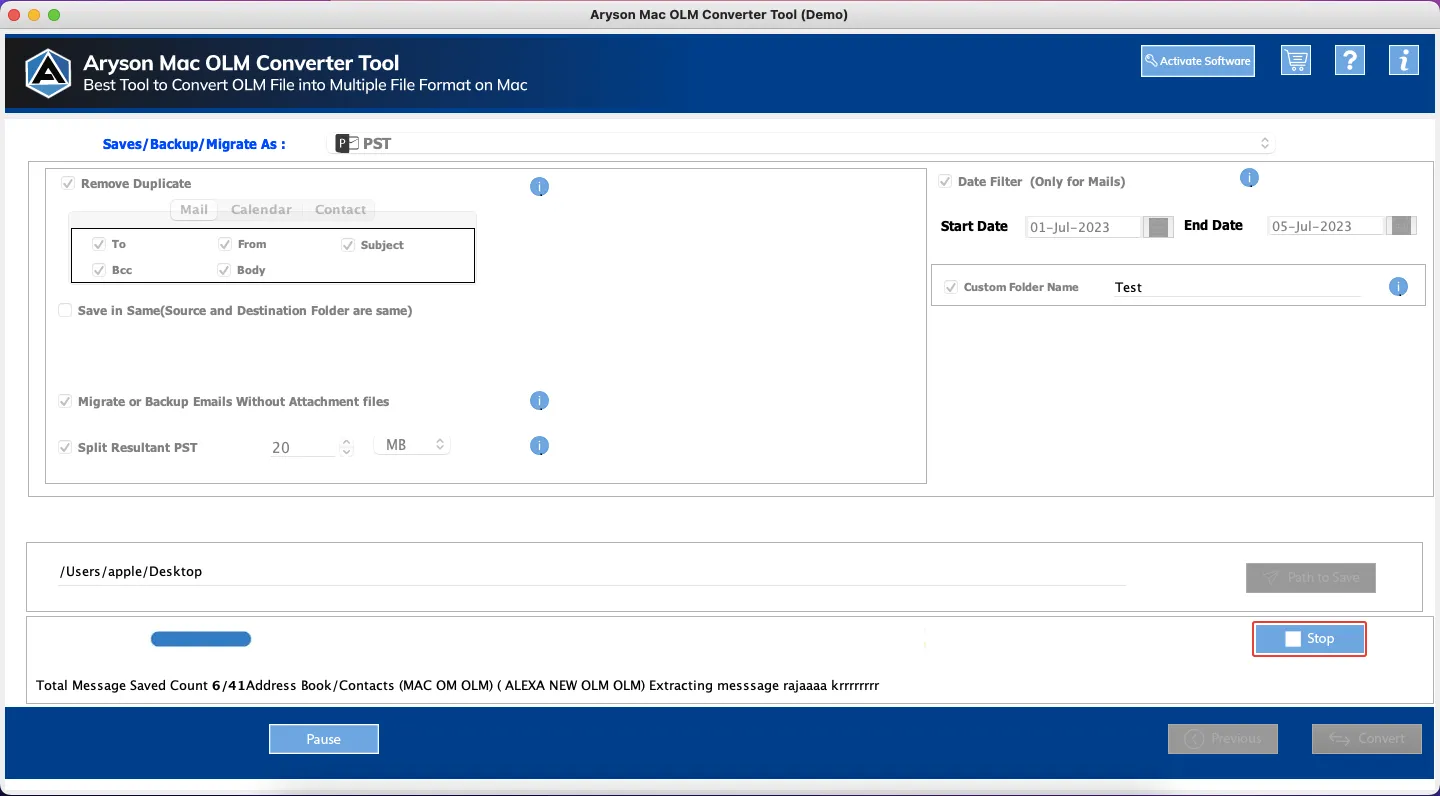Screen dimensions: 1440x796
Task: Open the MB size unit dropdown
Action: (412, 445)
